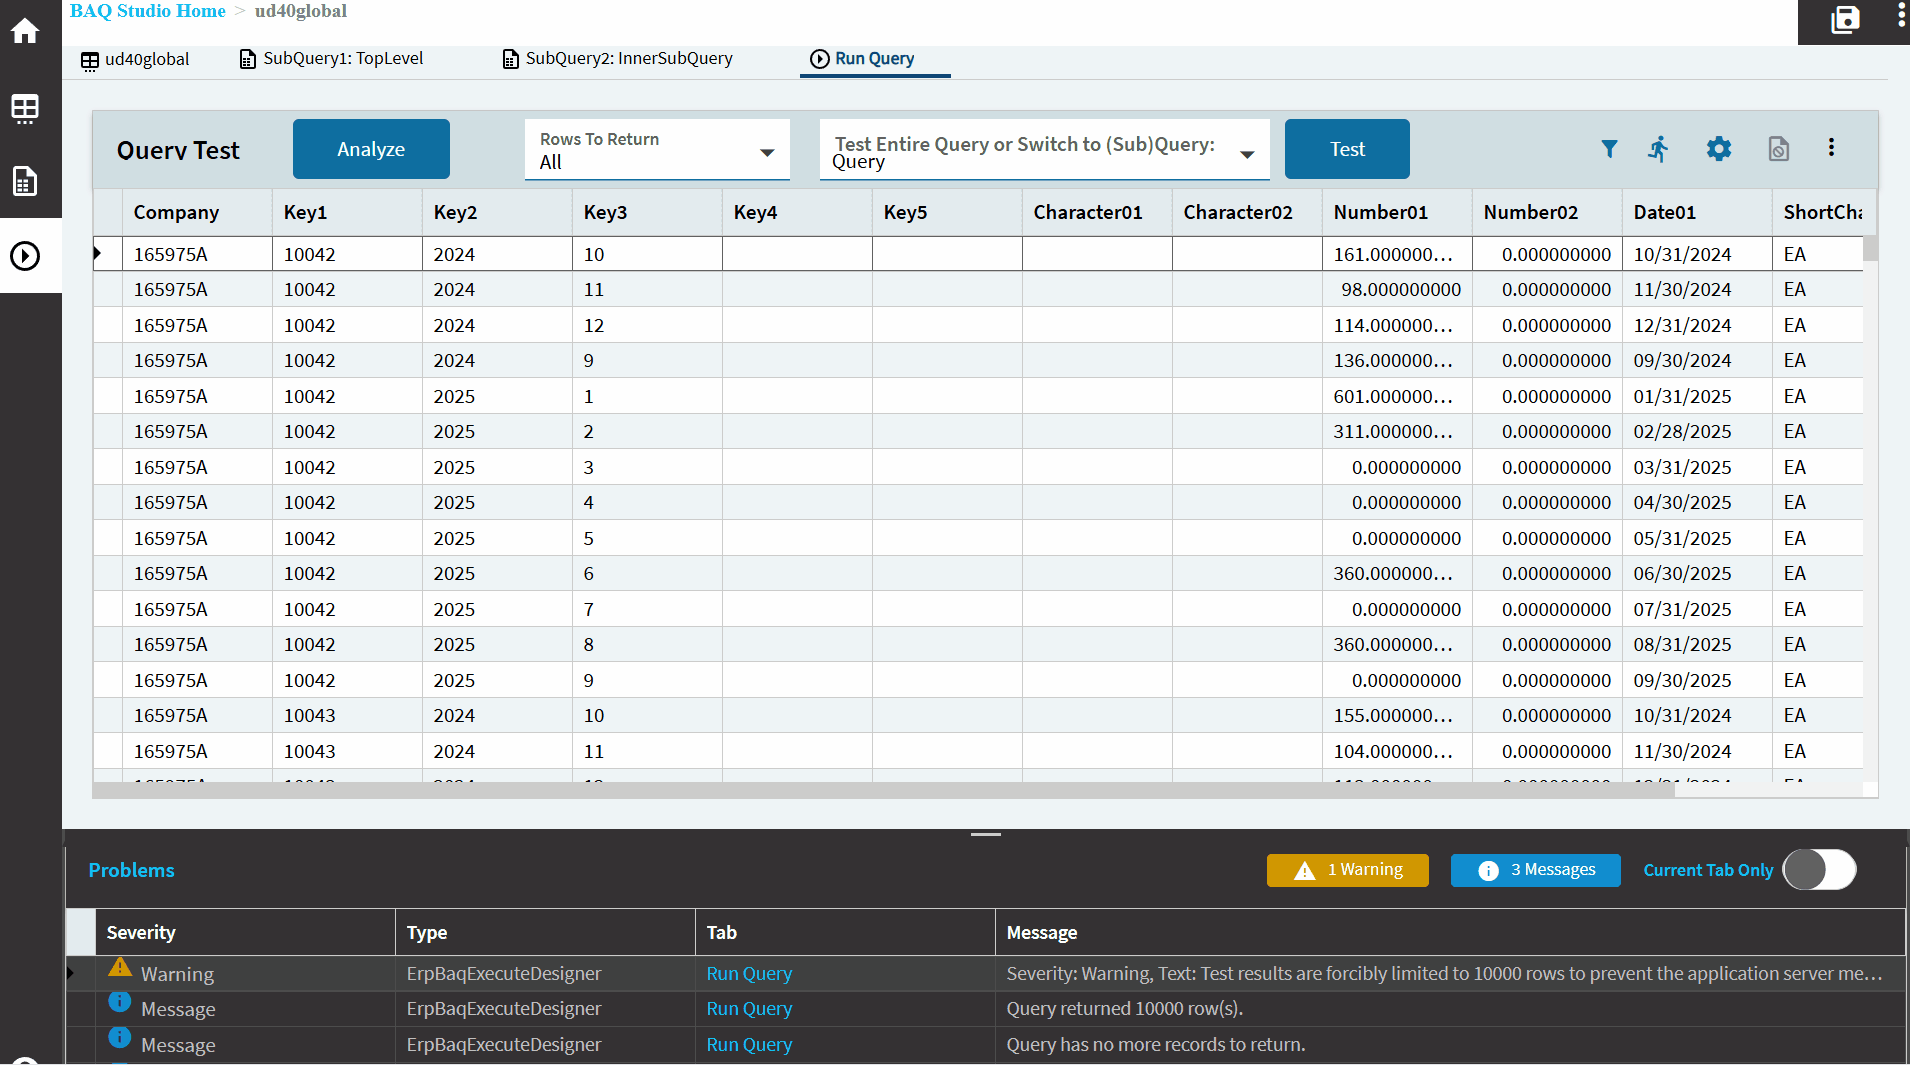Click the results grid horizontal scrollbar

point(880,790)
